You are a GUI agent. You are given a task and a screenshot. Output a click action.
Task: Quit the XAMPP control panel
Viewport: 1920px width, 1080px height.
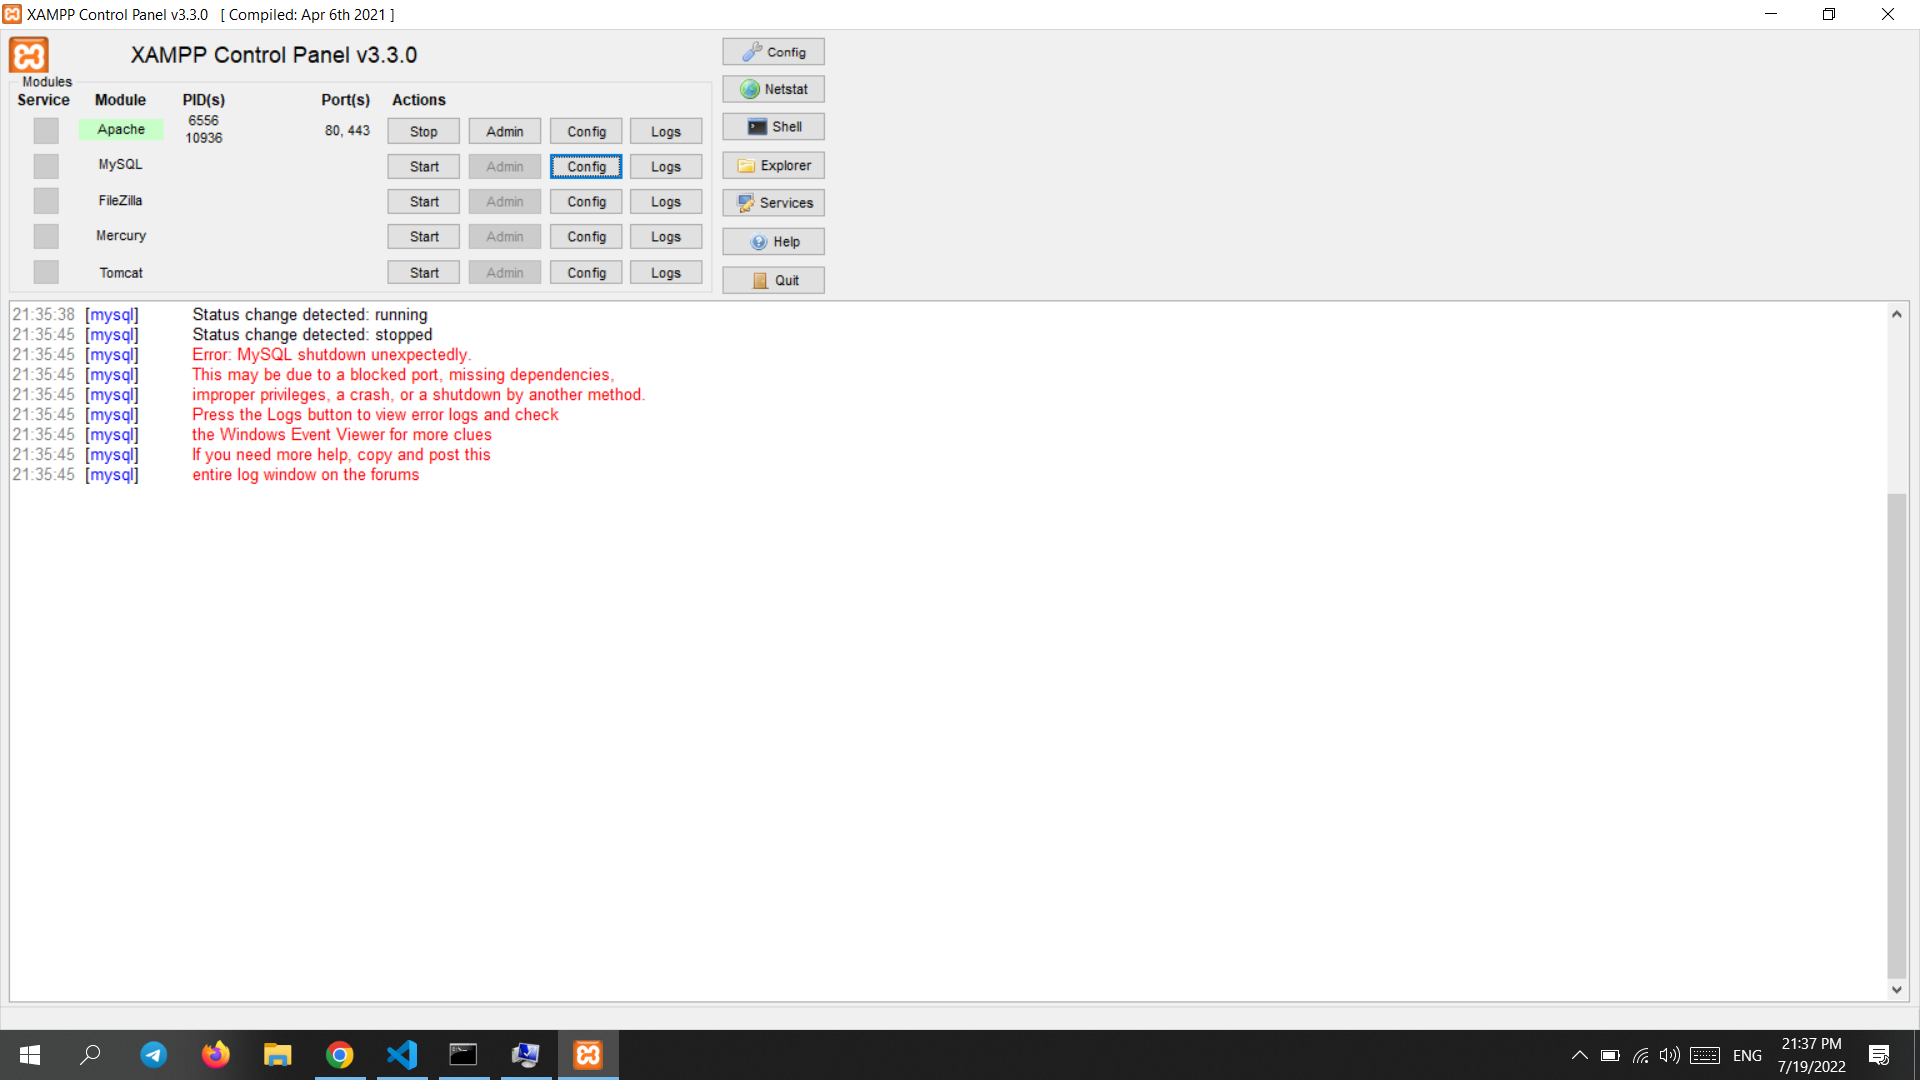773,281
